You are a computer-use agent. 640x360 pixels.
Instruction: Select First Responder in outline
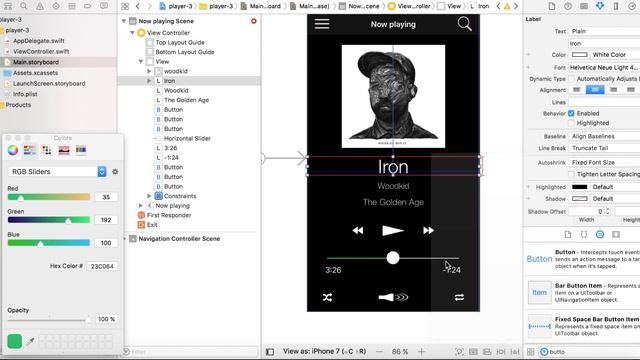click(169, 215)
